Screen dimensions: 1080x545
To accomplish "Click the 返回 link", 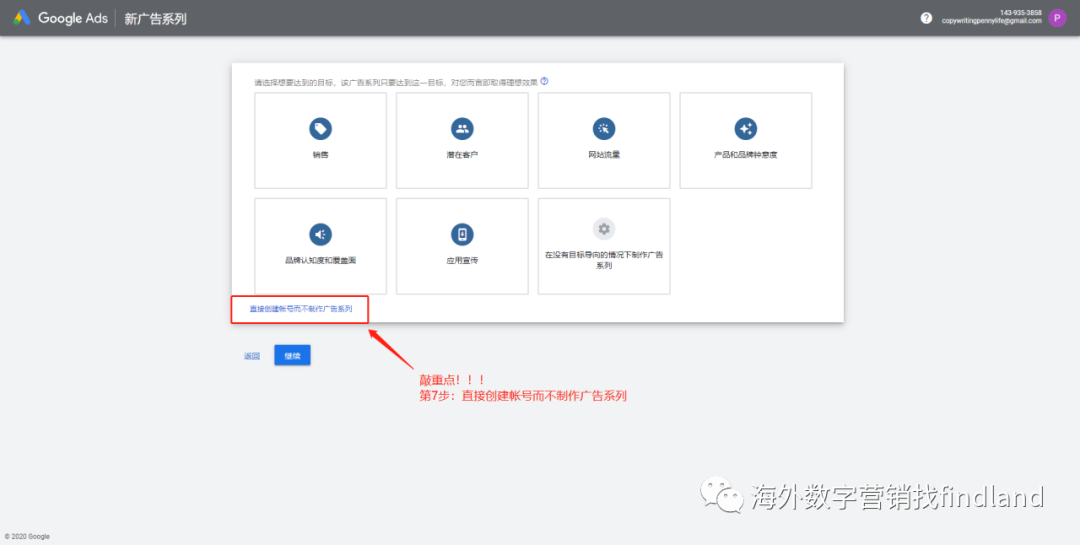I will click(252, 356).
